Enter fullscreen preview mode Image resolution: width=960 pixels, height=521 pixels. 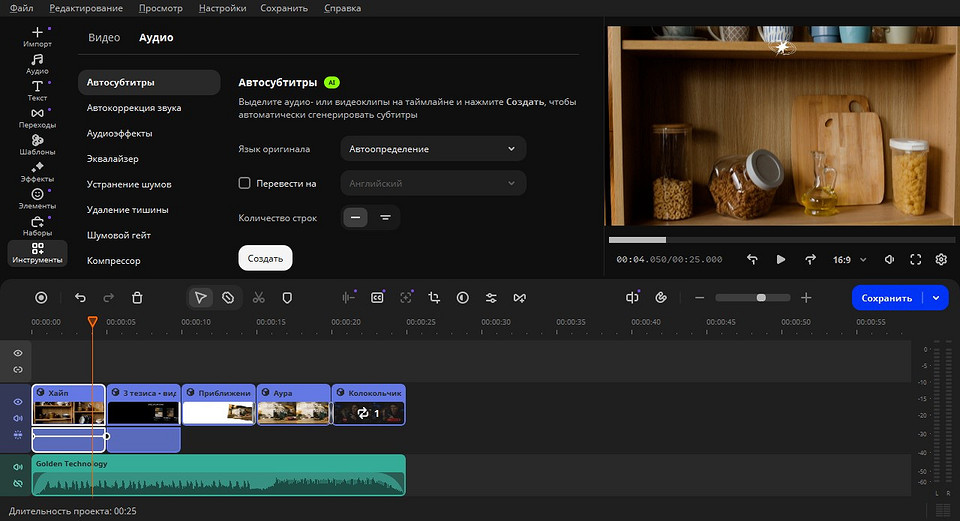click(x=915, y=260)
